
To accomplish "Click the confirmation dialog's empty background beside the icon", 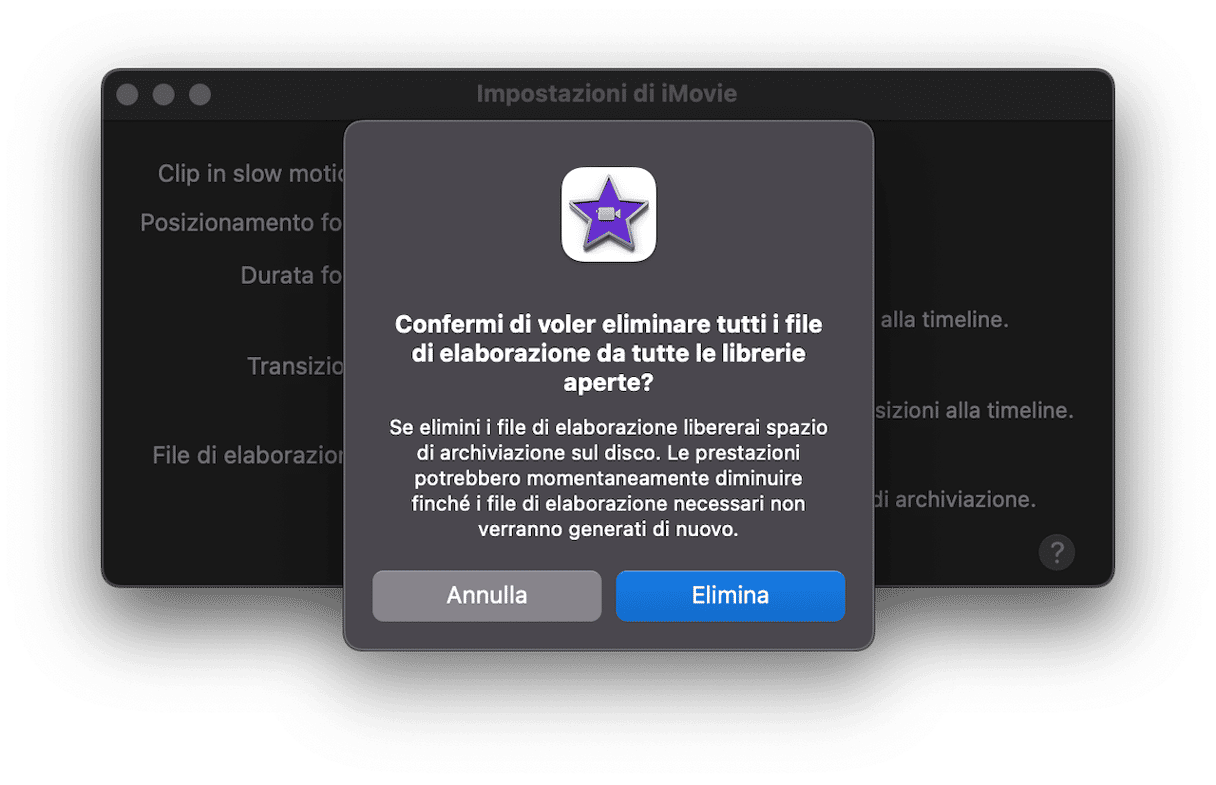I will tap(450, 215).
